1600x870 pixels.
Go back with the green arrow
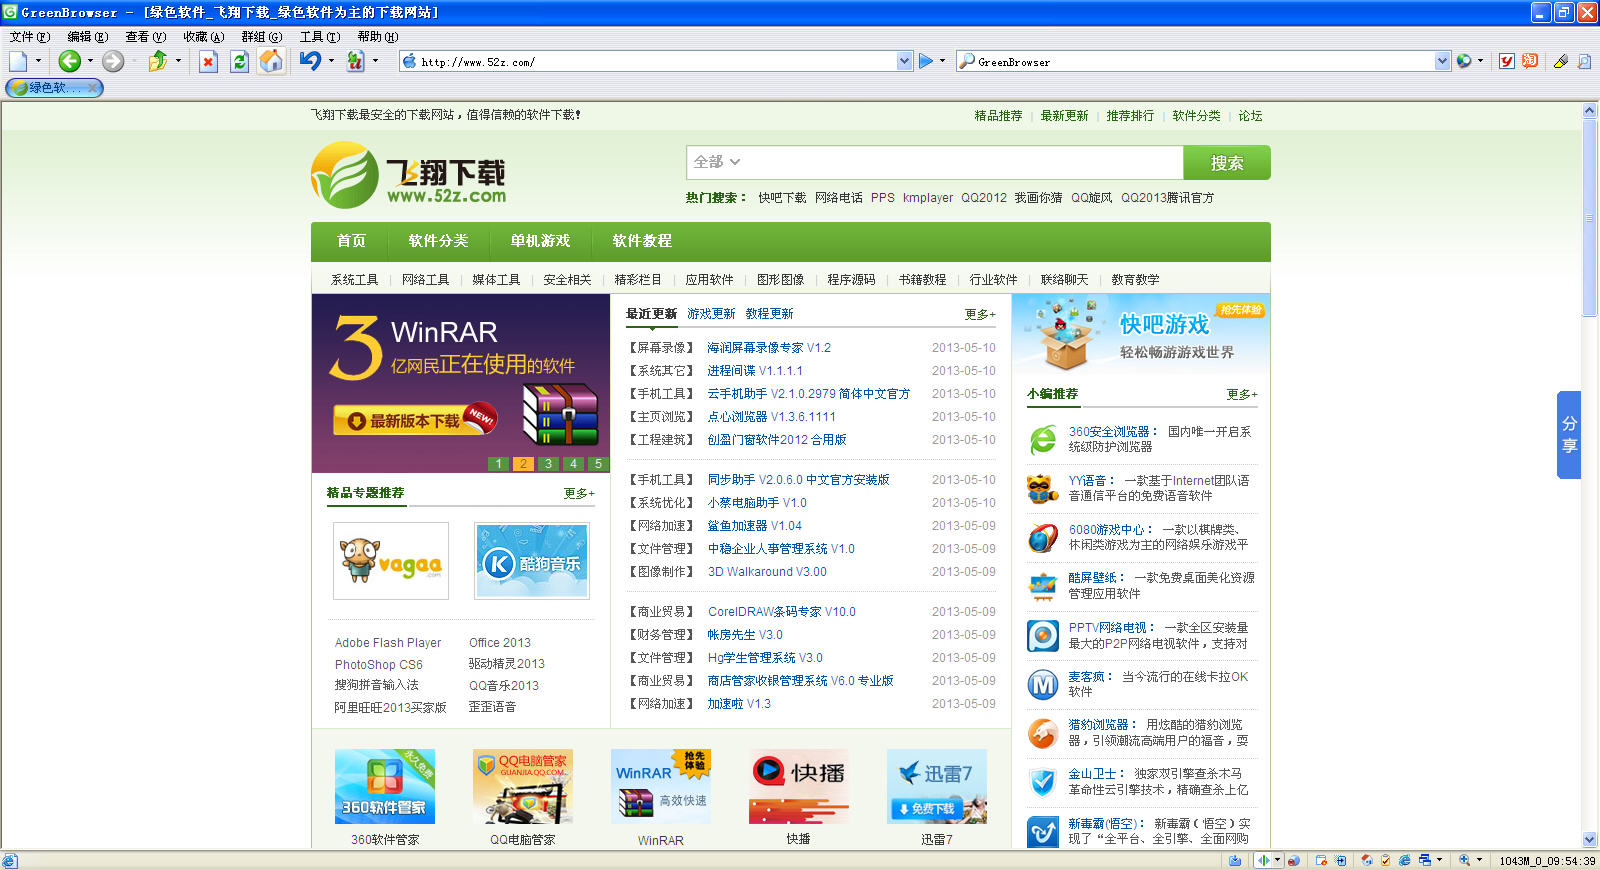pos(69,61)
